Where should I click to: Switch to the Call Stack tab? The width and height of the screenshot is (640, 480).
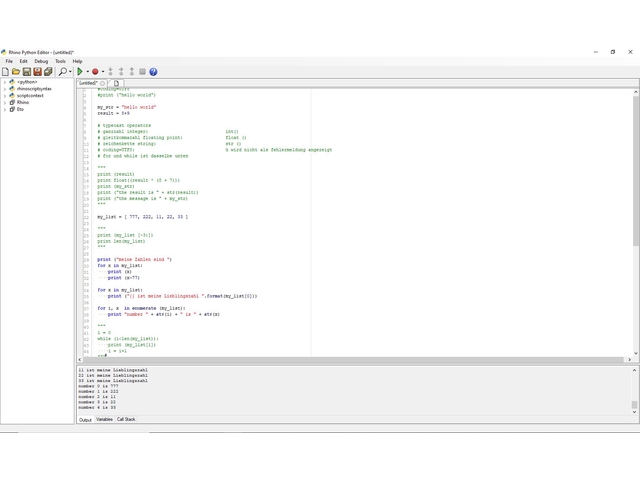coord(126,420)
